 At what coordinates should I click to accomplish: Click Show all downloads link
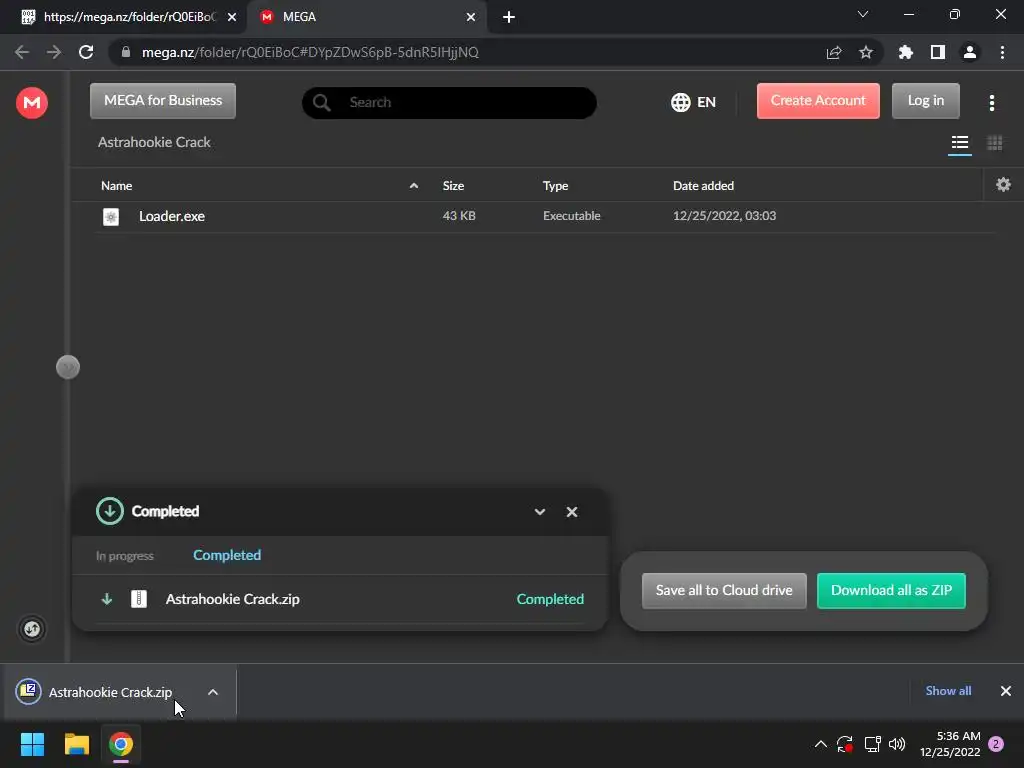[948, 691]
